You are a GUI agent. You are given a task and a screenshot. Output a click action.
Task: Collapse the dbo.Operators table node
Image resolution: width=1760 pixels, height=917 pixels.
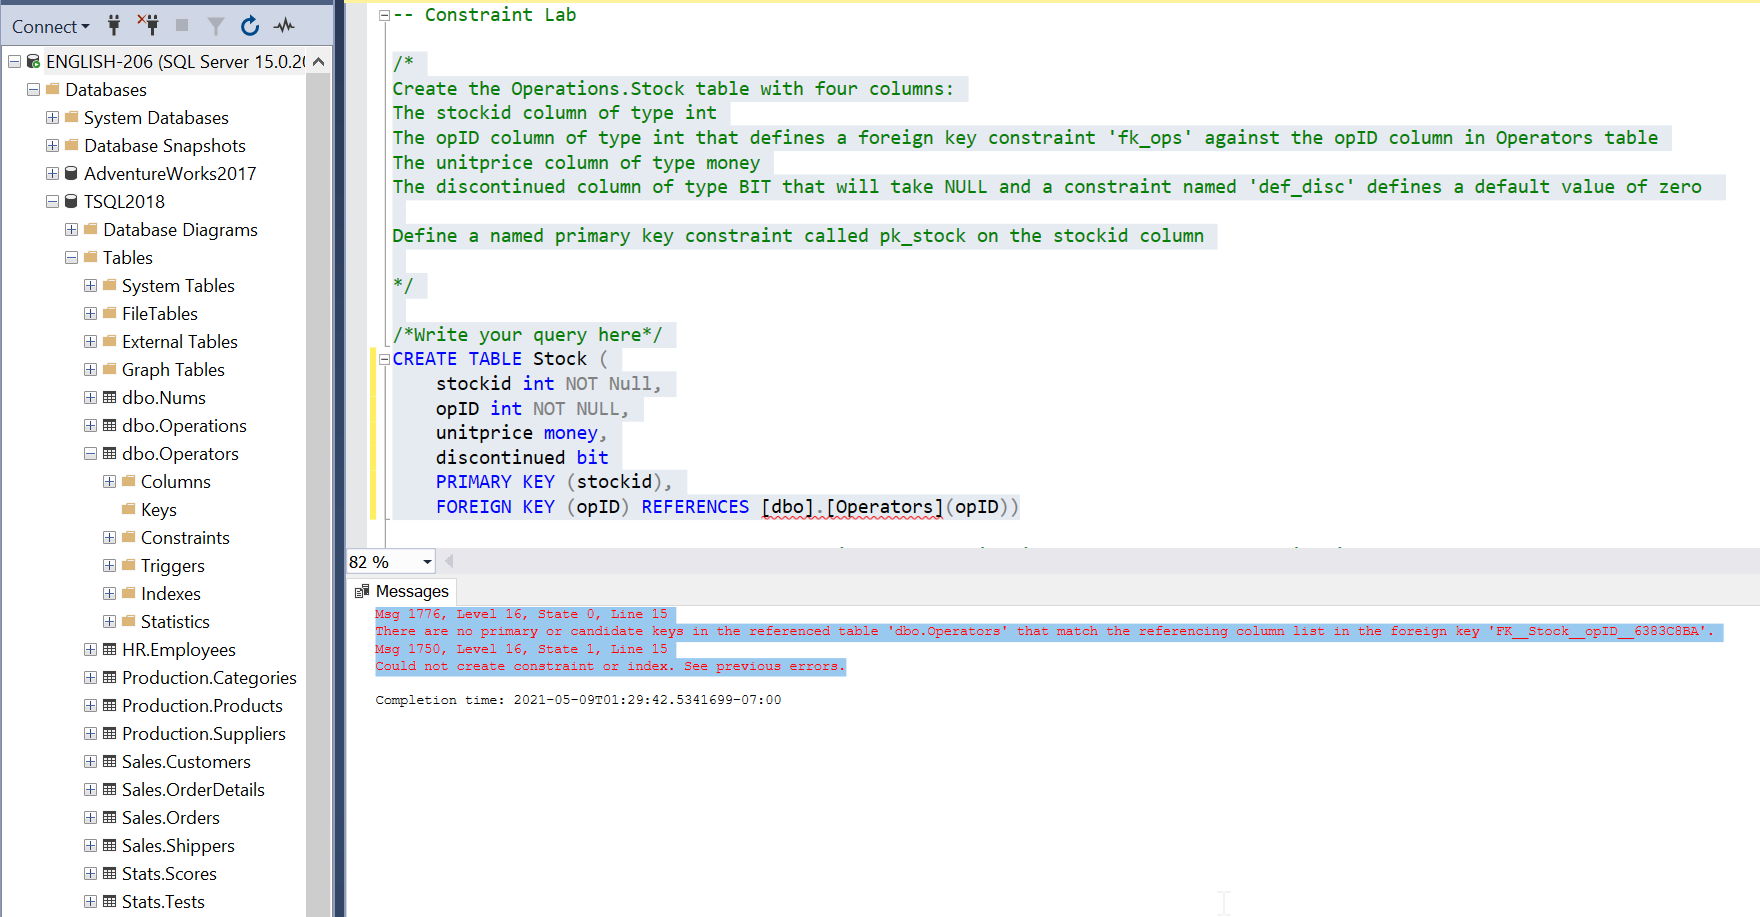[x=90, y=454]
